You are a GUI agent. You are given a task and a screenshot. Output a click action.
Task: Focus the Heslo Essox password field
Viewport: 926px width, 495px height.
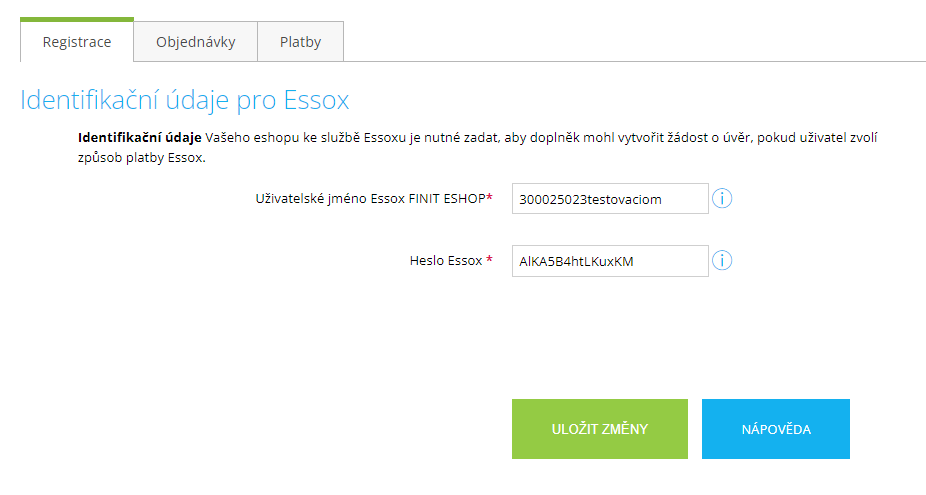click(610, 260)
